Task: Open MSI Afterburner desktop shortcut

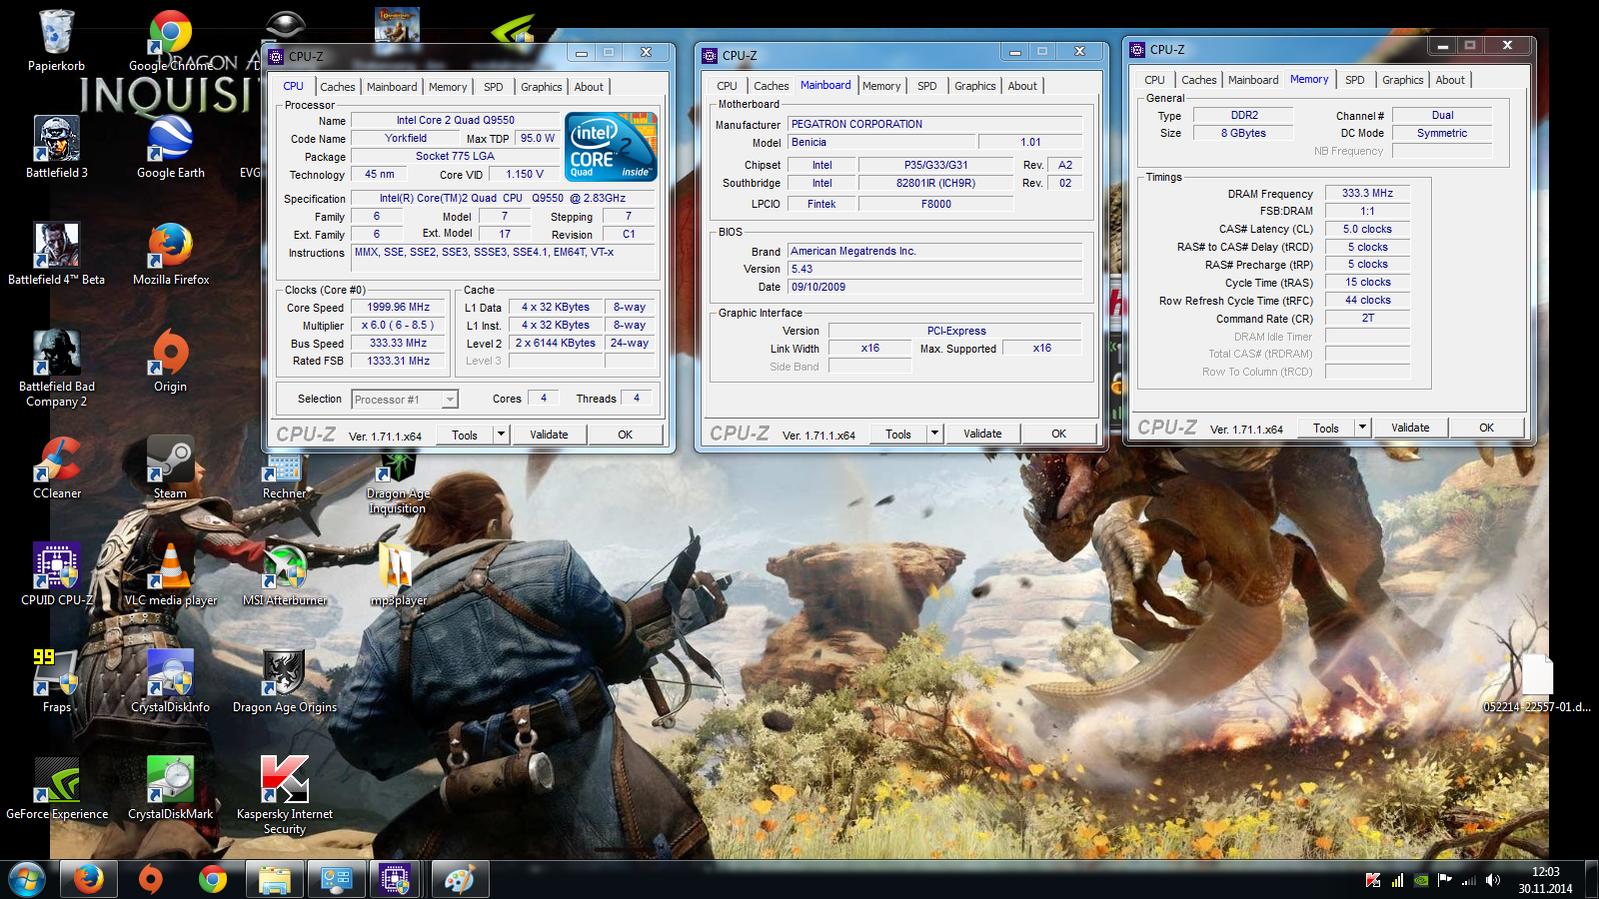Action: pyautogui.click(x=284, y=576)
